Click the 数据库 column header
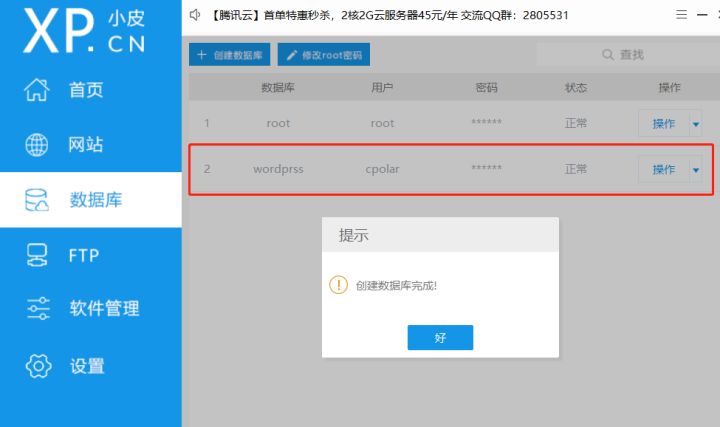This screenshot has height=427, width=720. (x=278, y=87)
